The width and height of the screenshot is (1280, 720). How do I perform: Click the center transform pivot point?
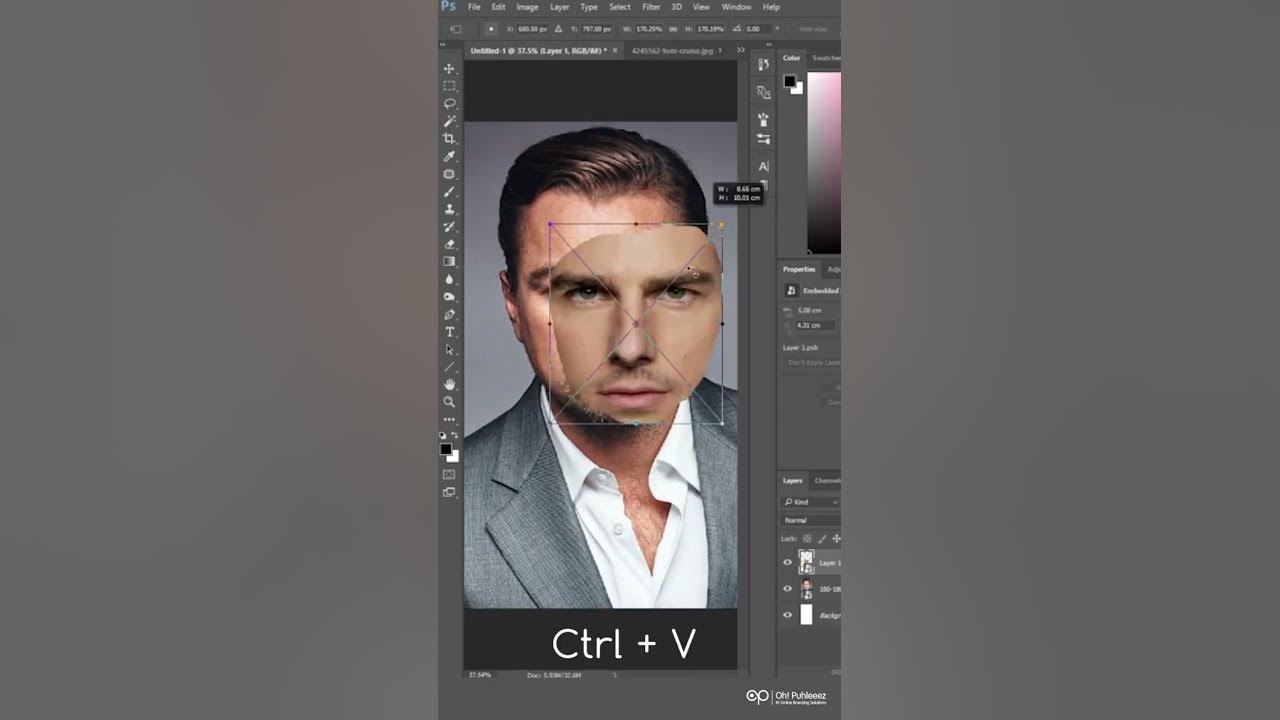pyautogui.click(x=636, y=324)
